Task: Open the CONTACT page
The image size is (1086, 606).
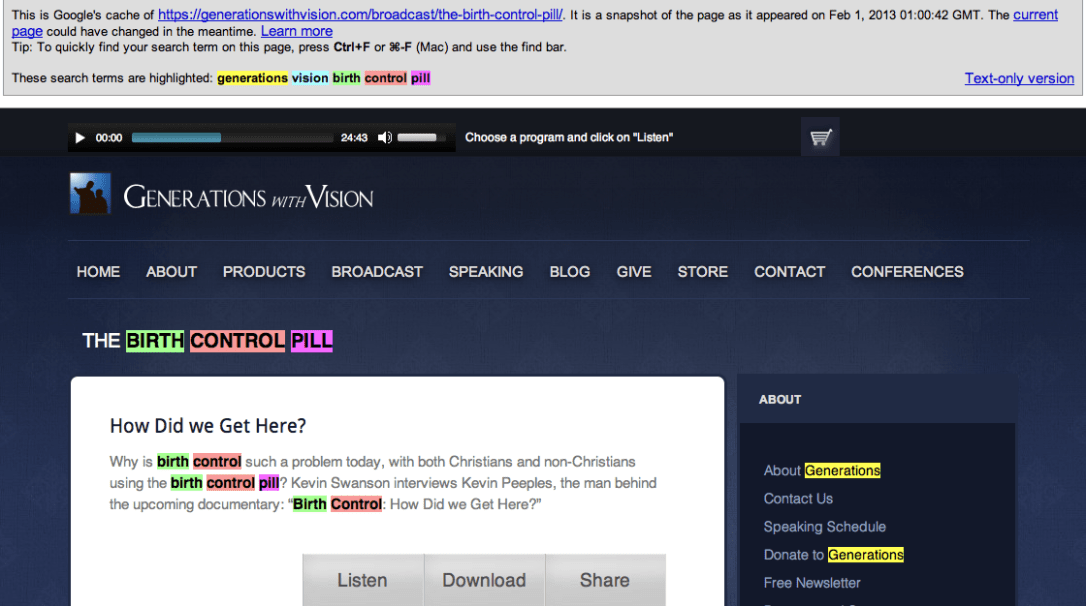Action: 789,271
